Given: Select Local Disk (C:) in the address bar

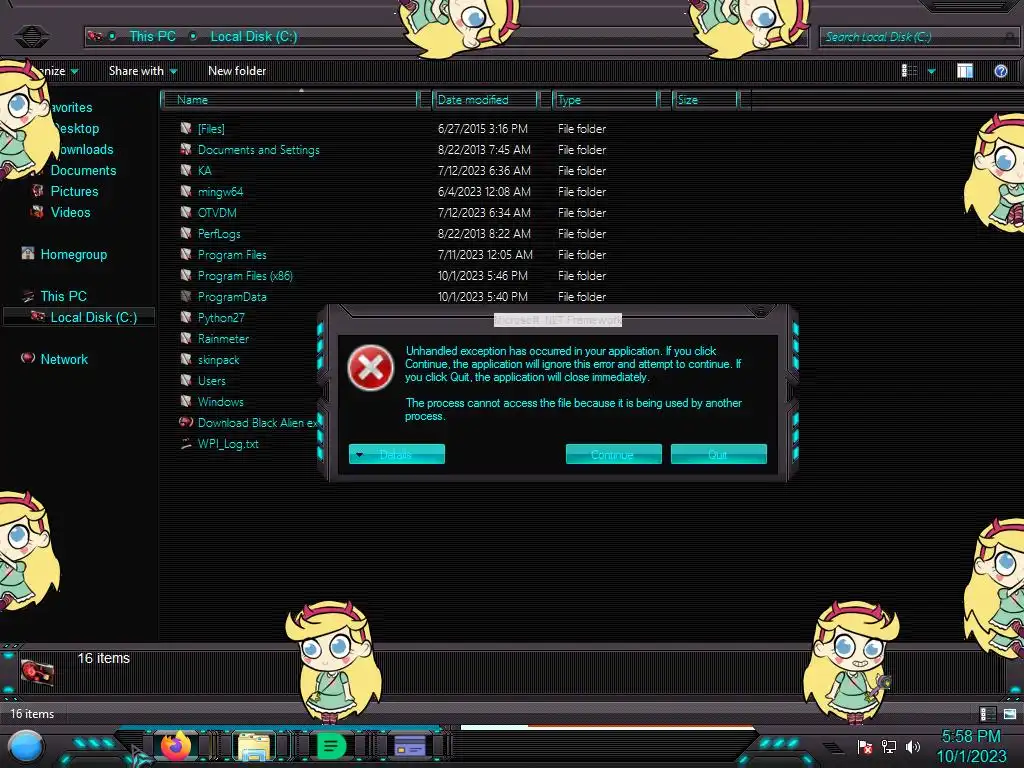Looking at the screenshot, I should (253, 37).
